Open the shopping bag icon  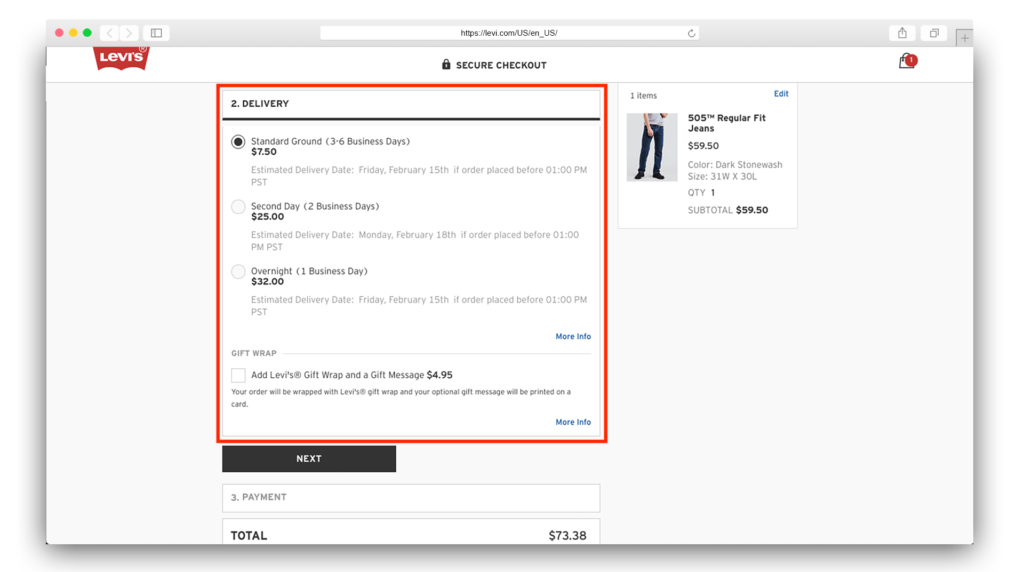907,61
